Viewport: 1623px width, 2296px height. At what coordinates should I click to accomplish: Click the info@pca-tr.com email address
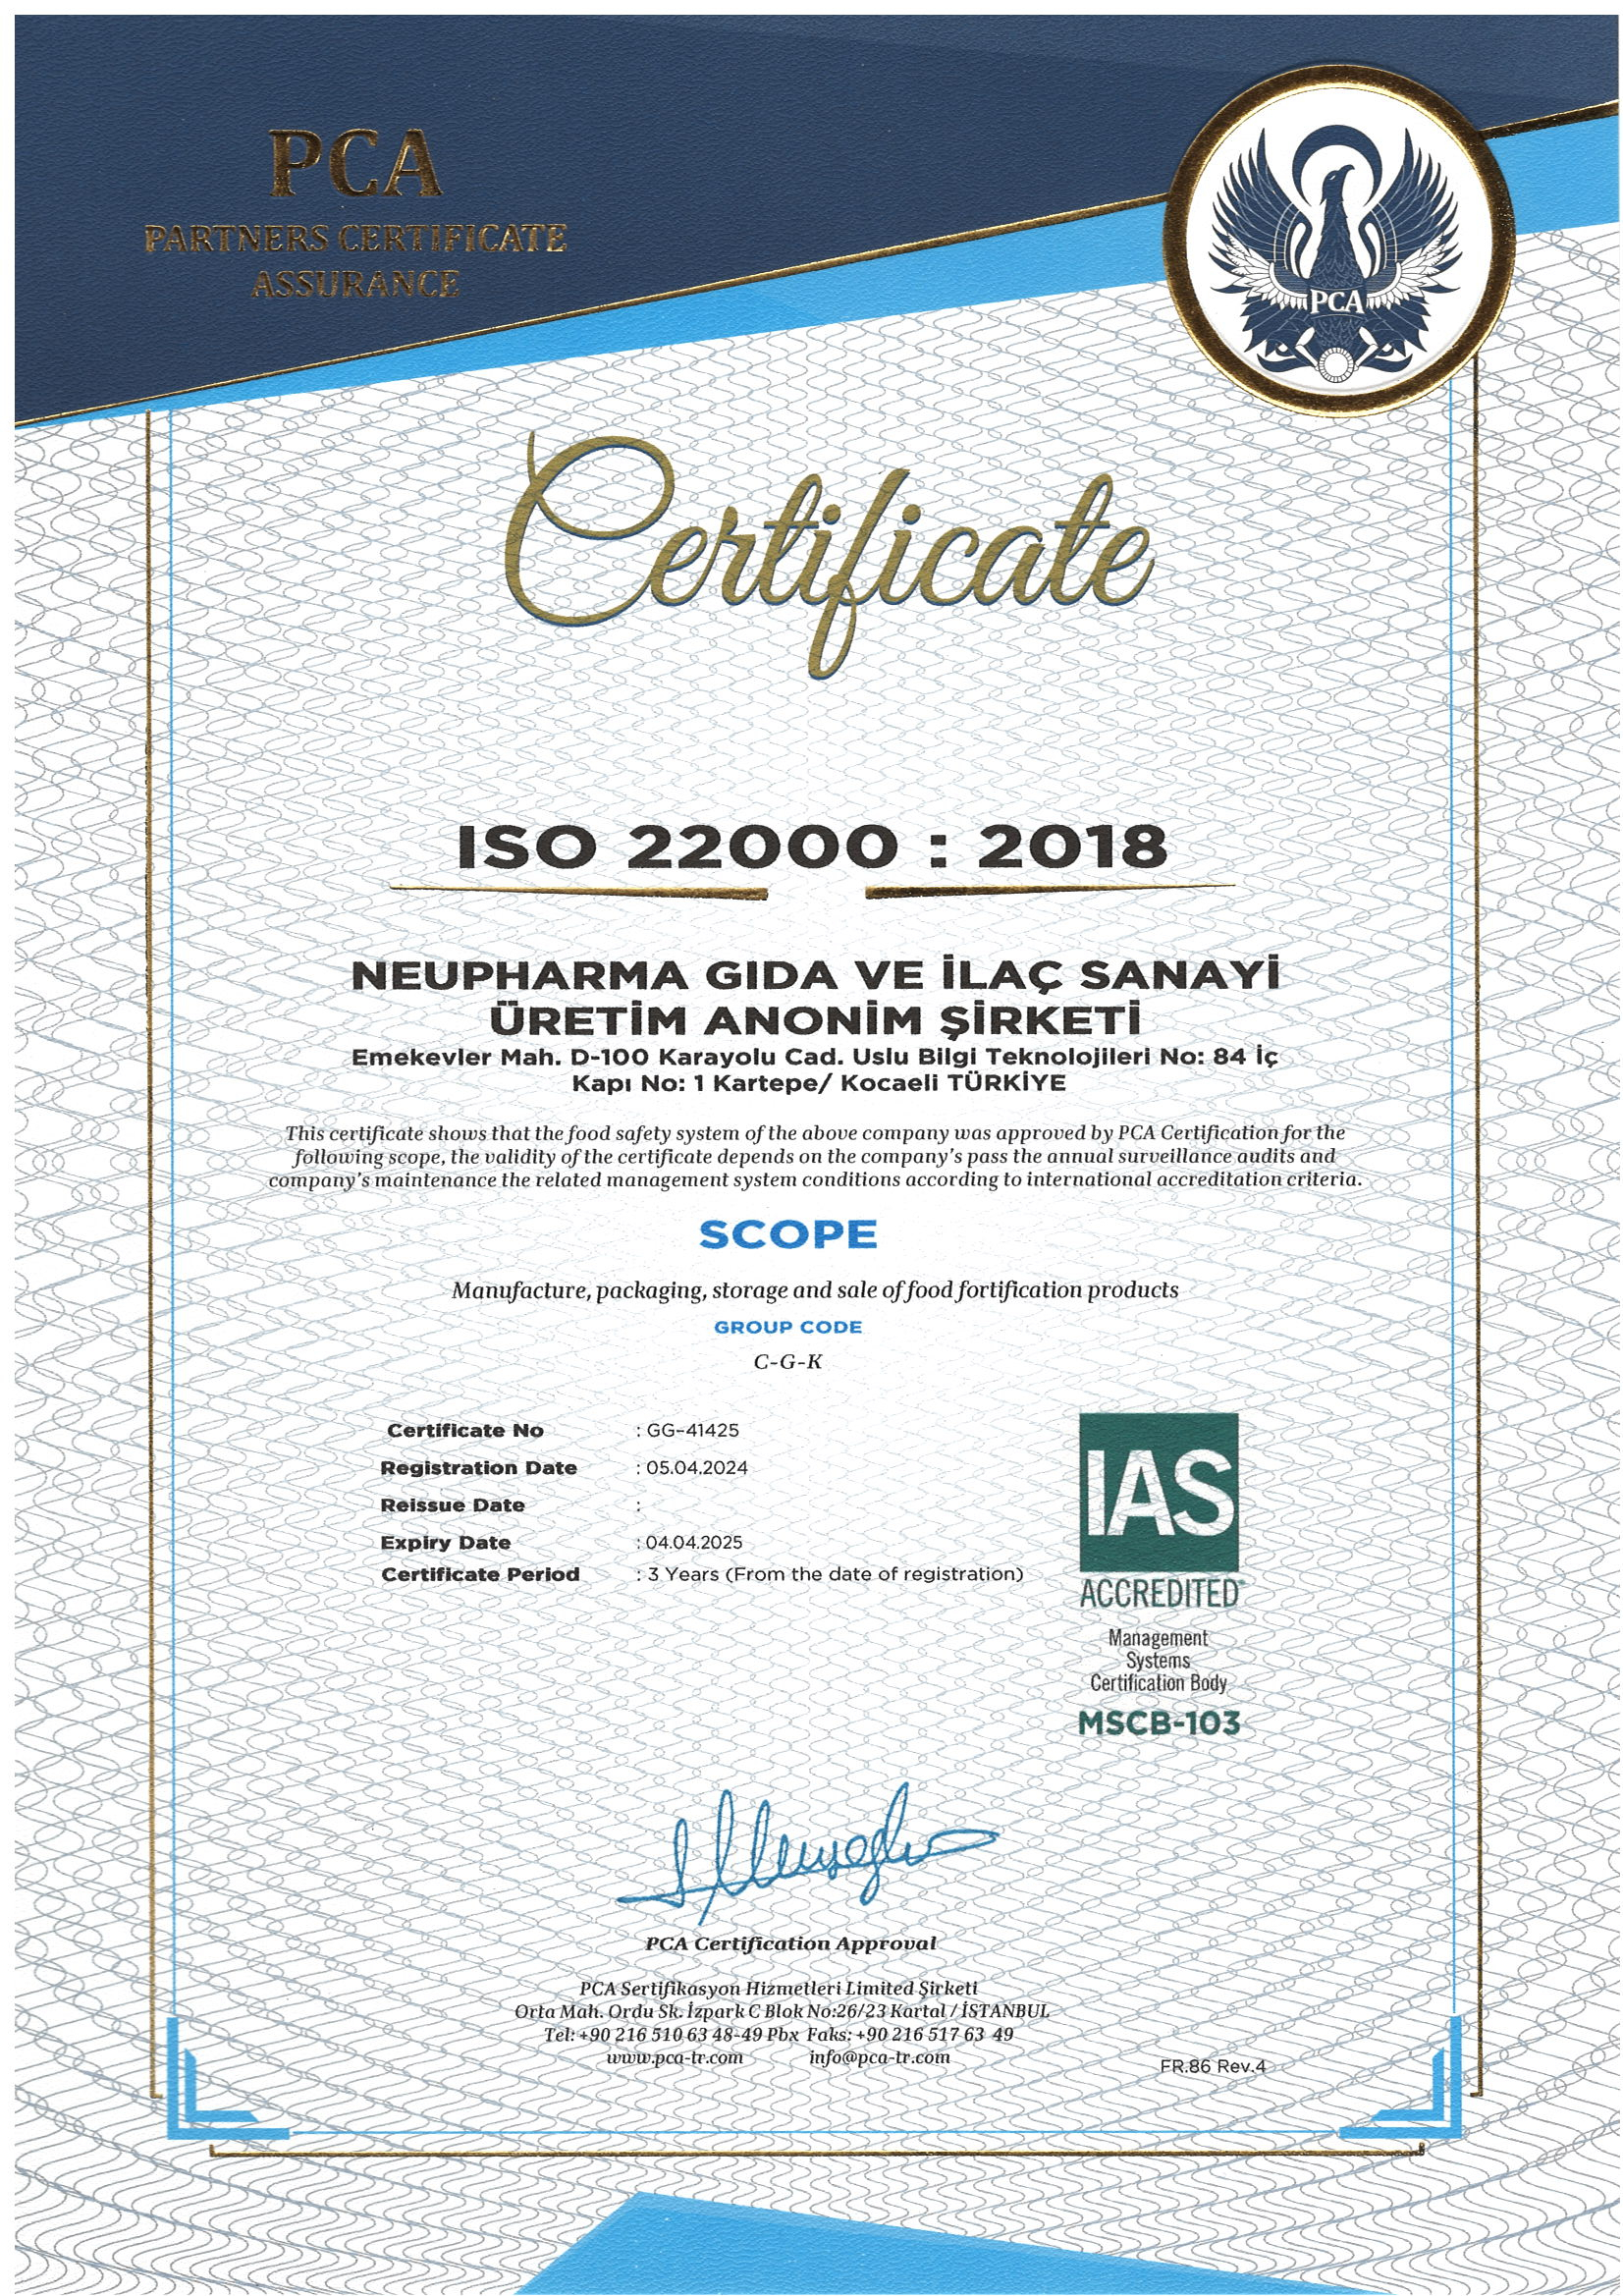879,2057
